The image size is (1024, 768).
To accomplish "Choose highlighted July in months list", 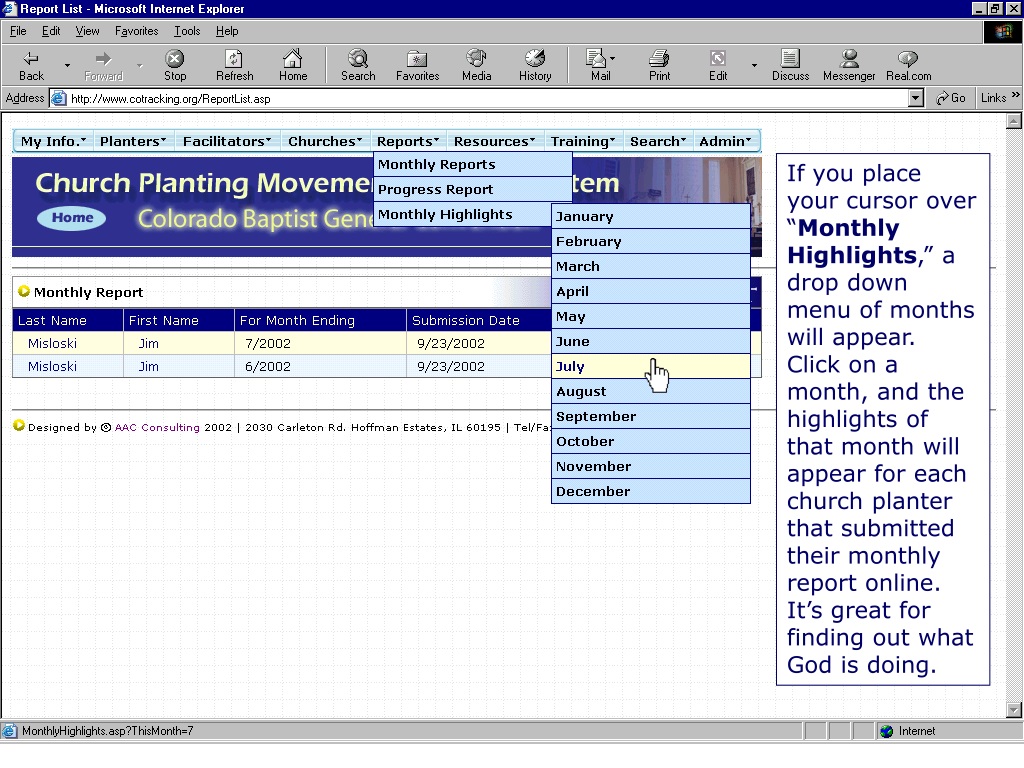I will [650, 366].
